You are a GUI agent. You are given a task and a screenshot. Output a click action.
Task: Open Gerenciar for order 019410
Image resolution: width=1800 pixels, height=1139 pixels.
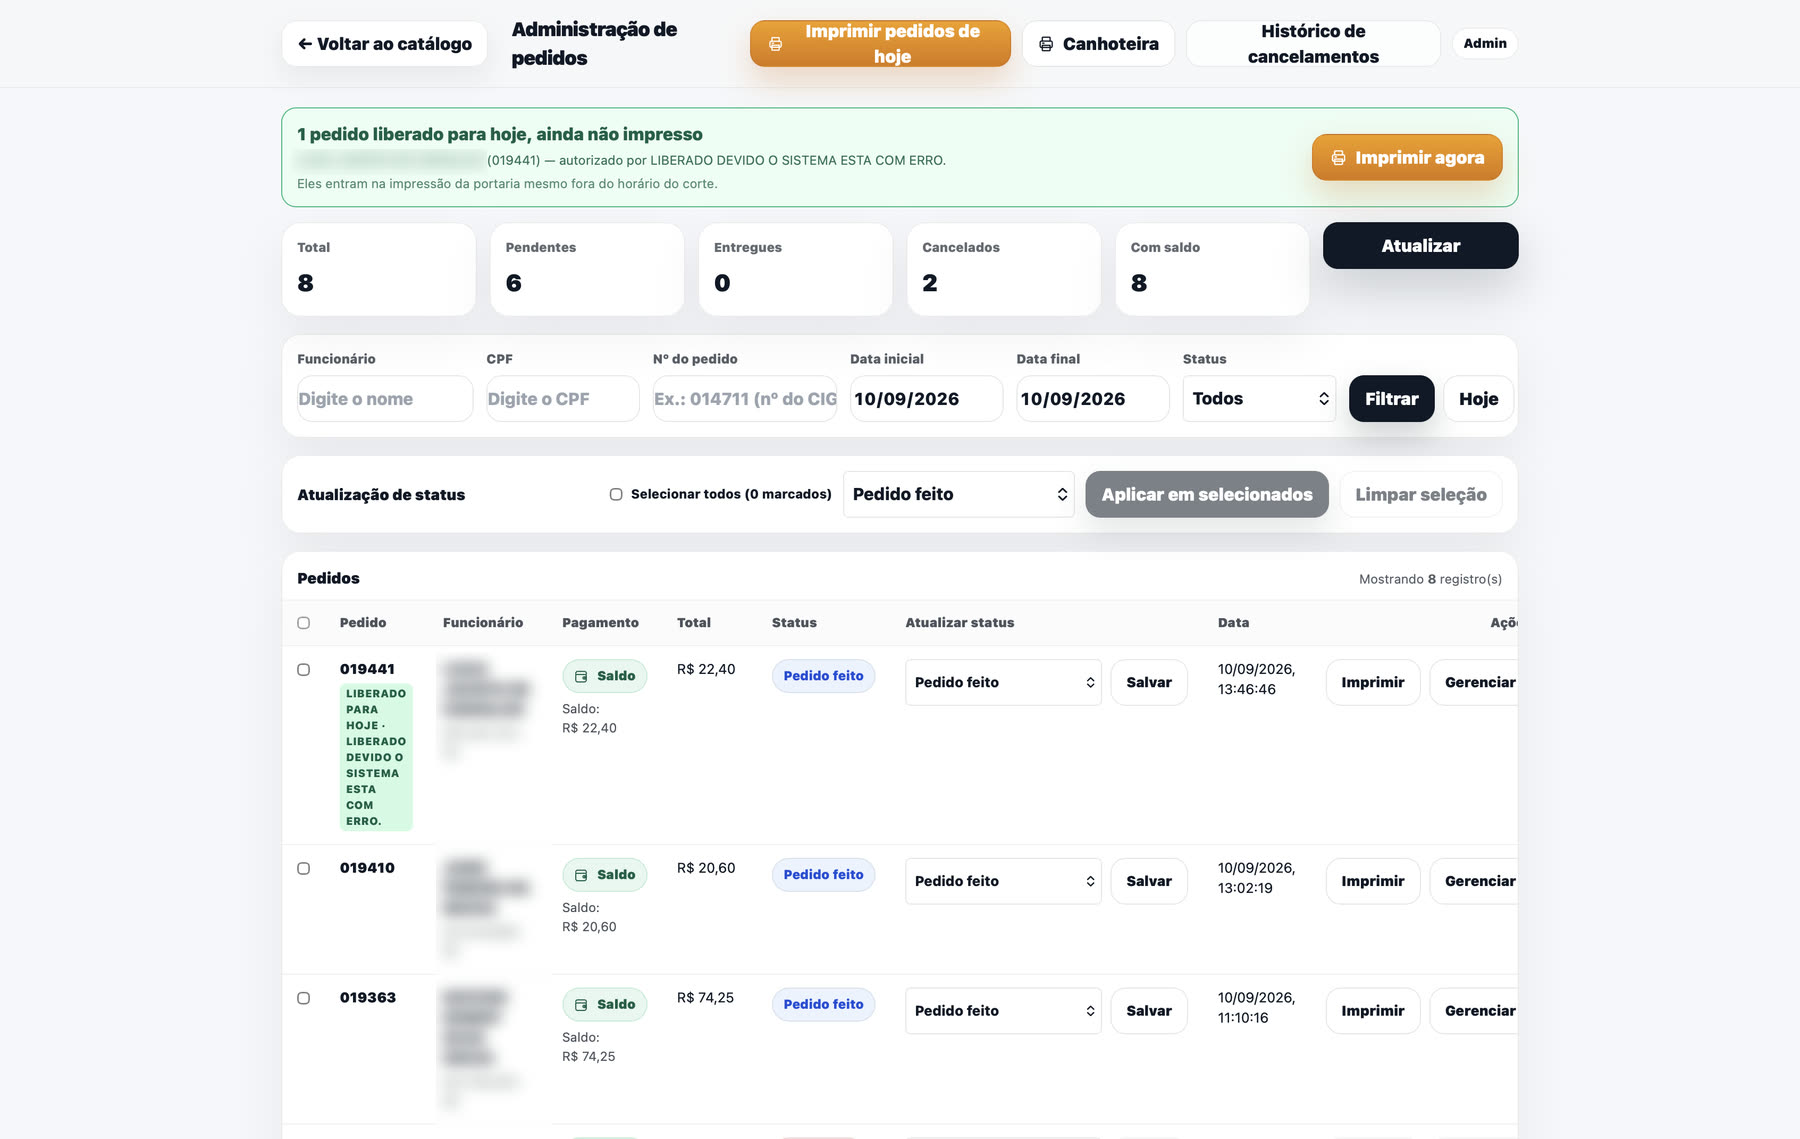1475,881
